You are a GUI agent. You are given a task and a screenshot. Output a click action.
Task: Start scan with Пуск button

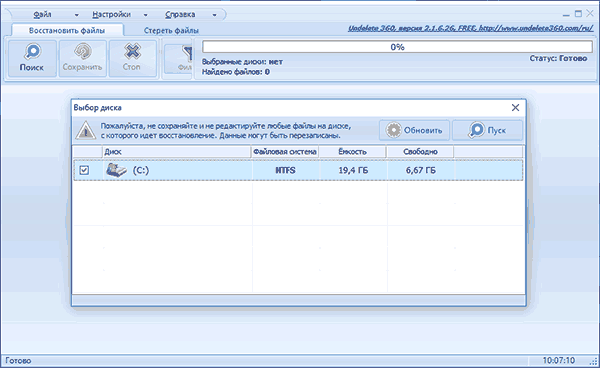[488, 130]
